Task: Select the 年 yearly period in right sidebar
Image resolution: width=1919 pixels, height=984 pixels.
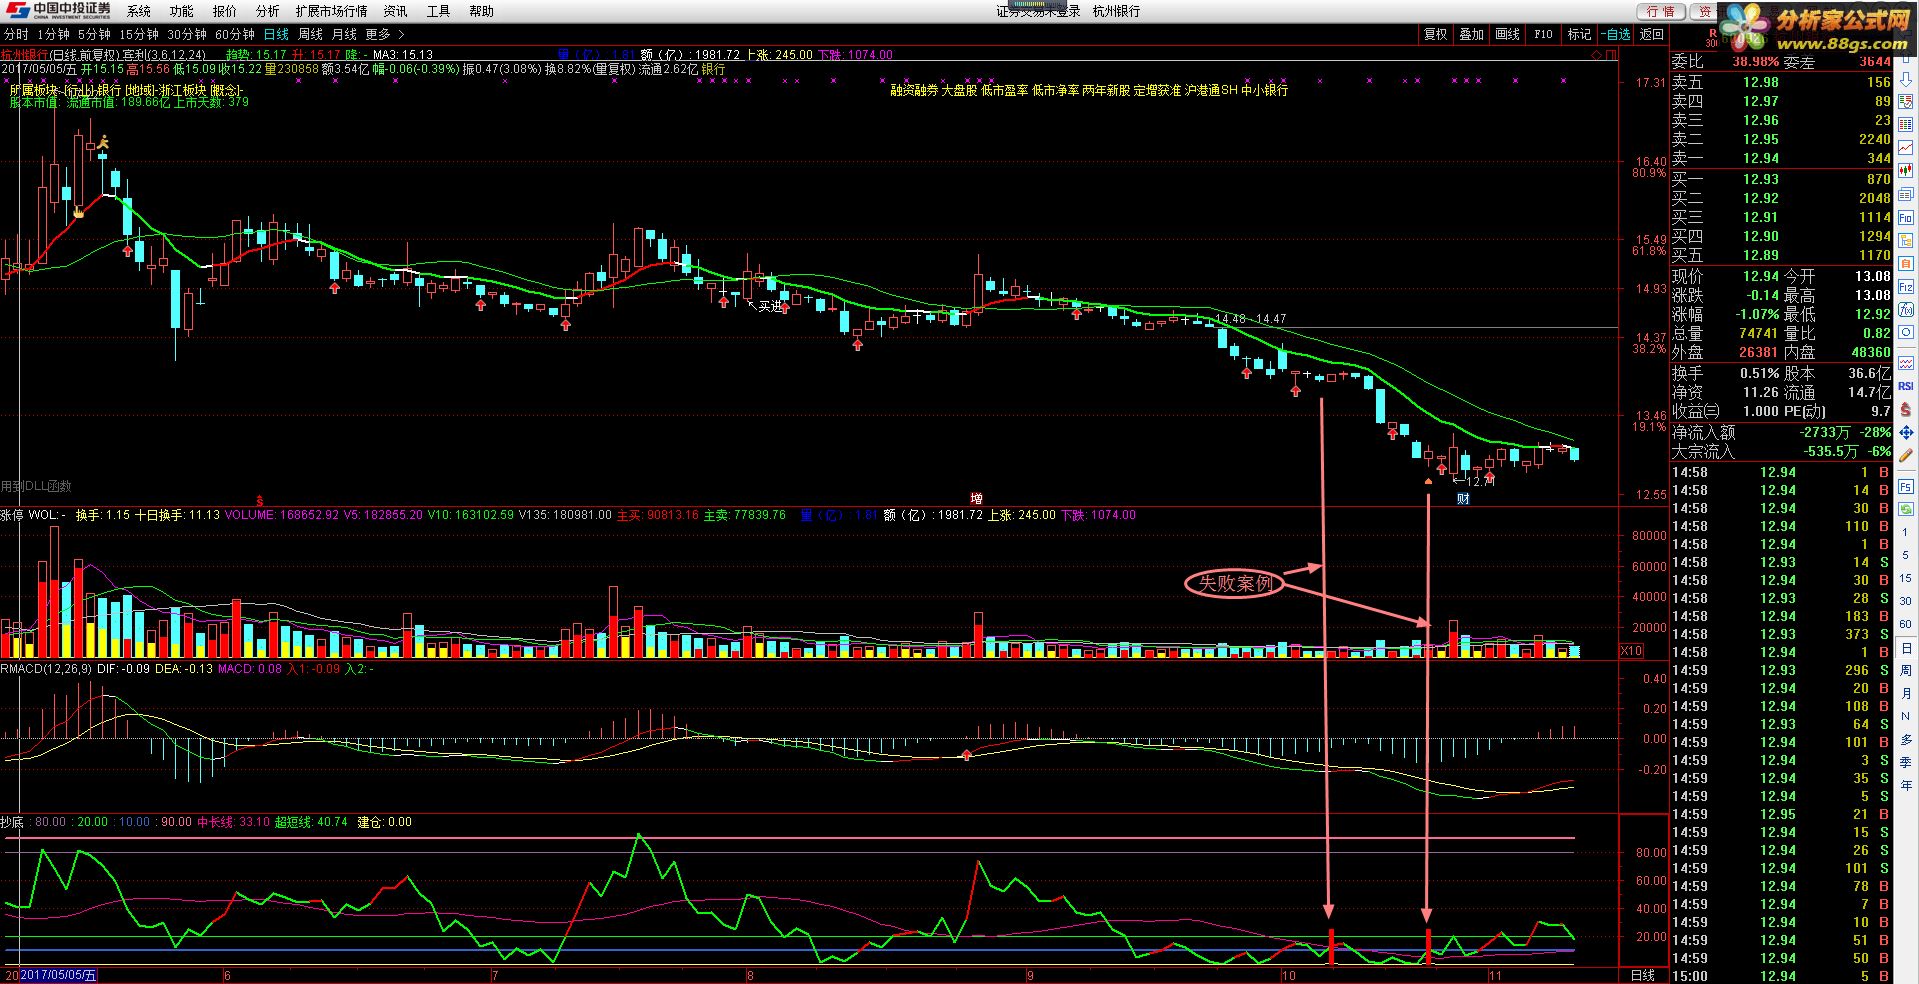Action: point(1905,784)
